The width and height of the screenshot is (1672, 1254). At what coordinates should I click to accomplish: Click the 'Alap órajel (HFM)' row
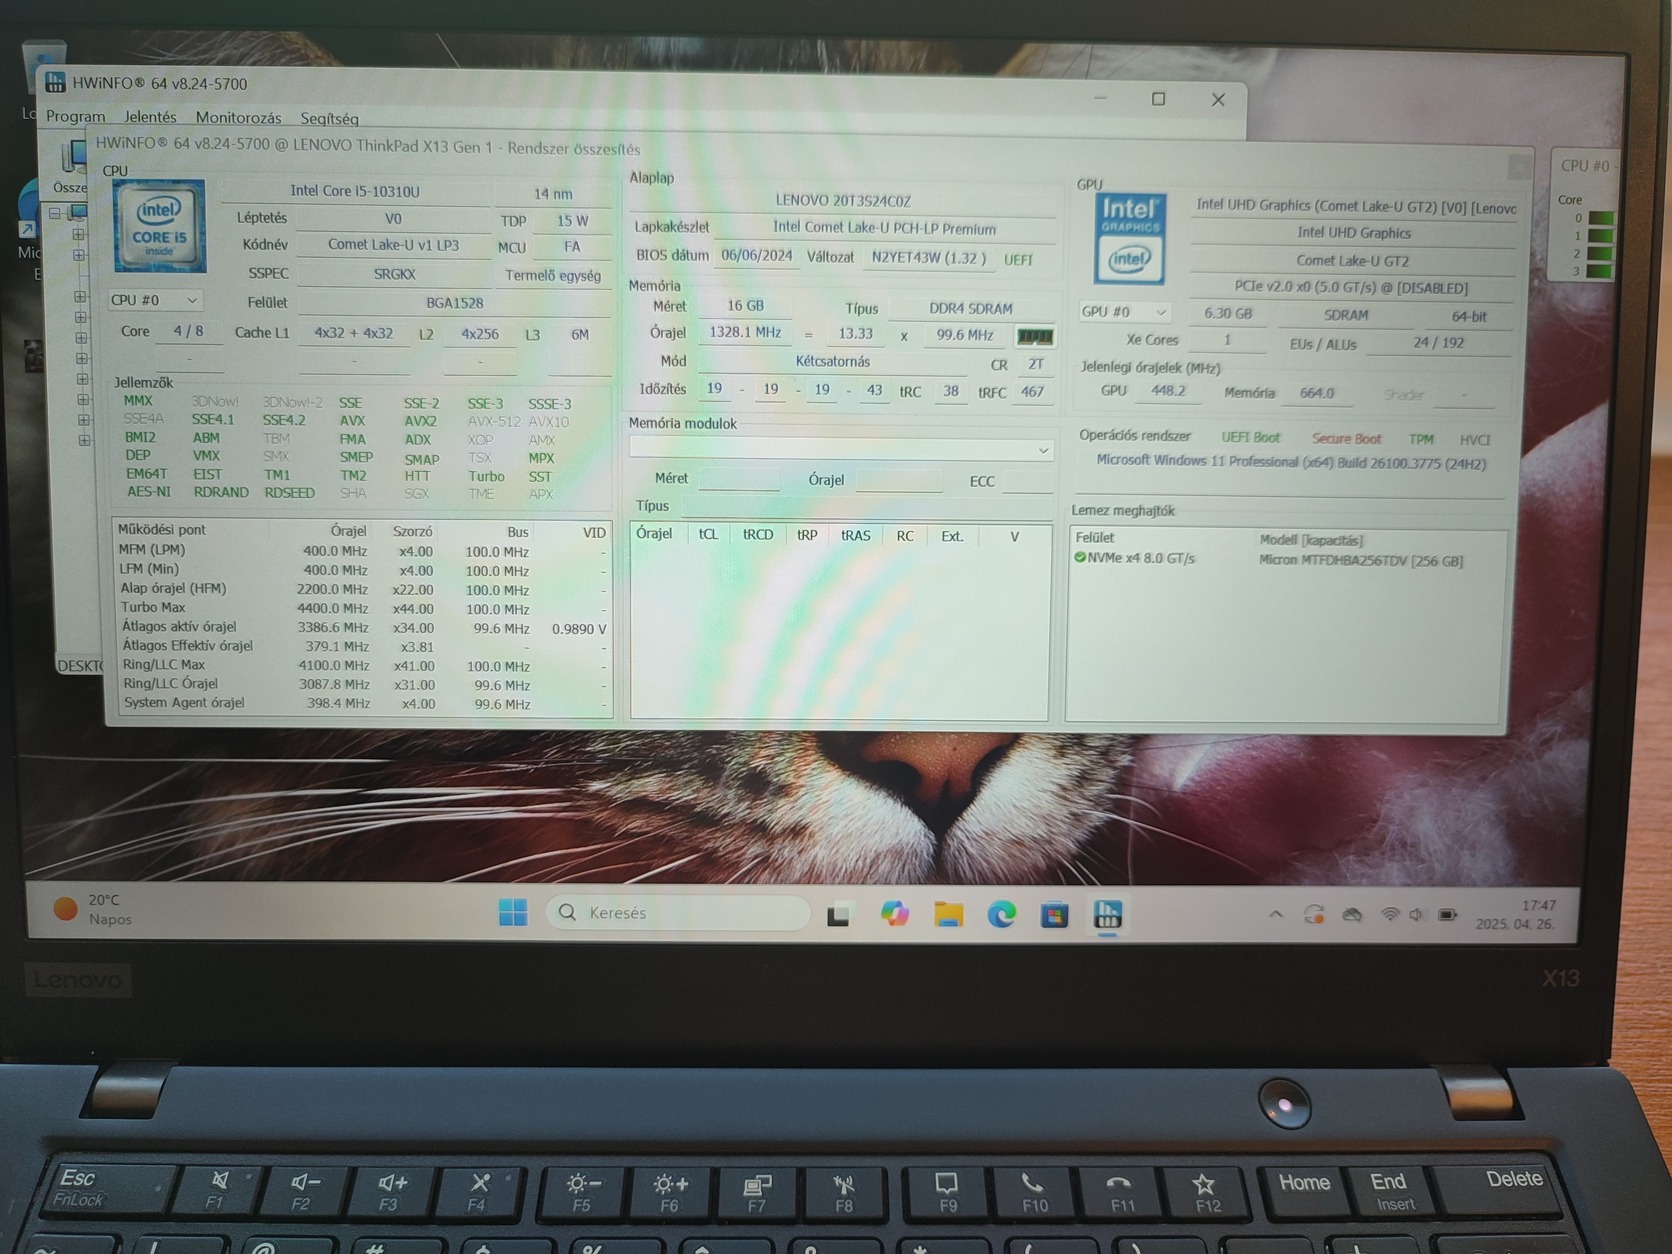(362, 589)
